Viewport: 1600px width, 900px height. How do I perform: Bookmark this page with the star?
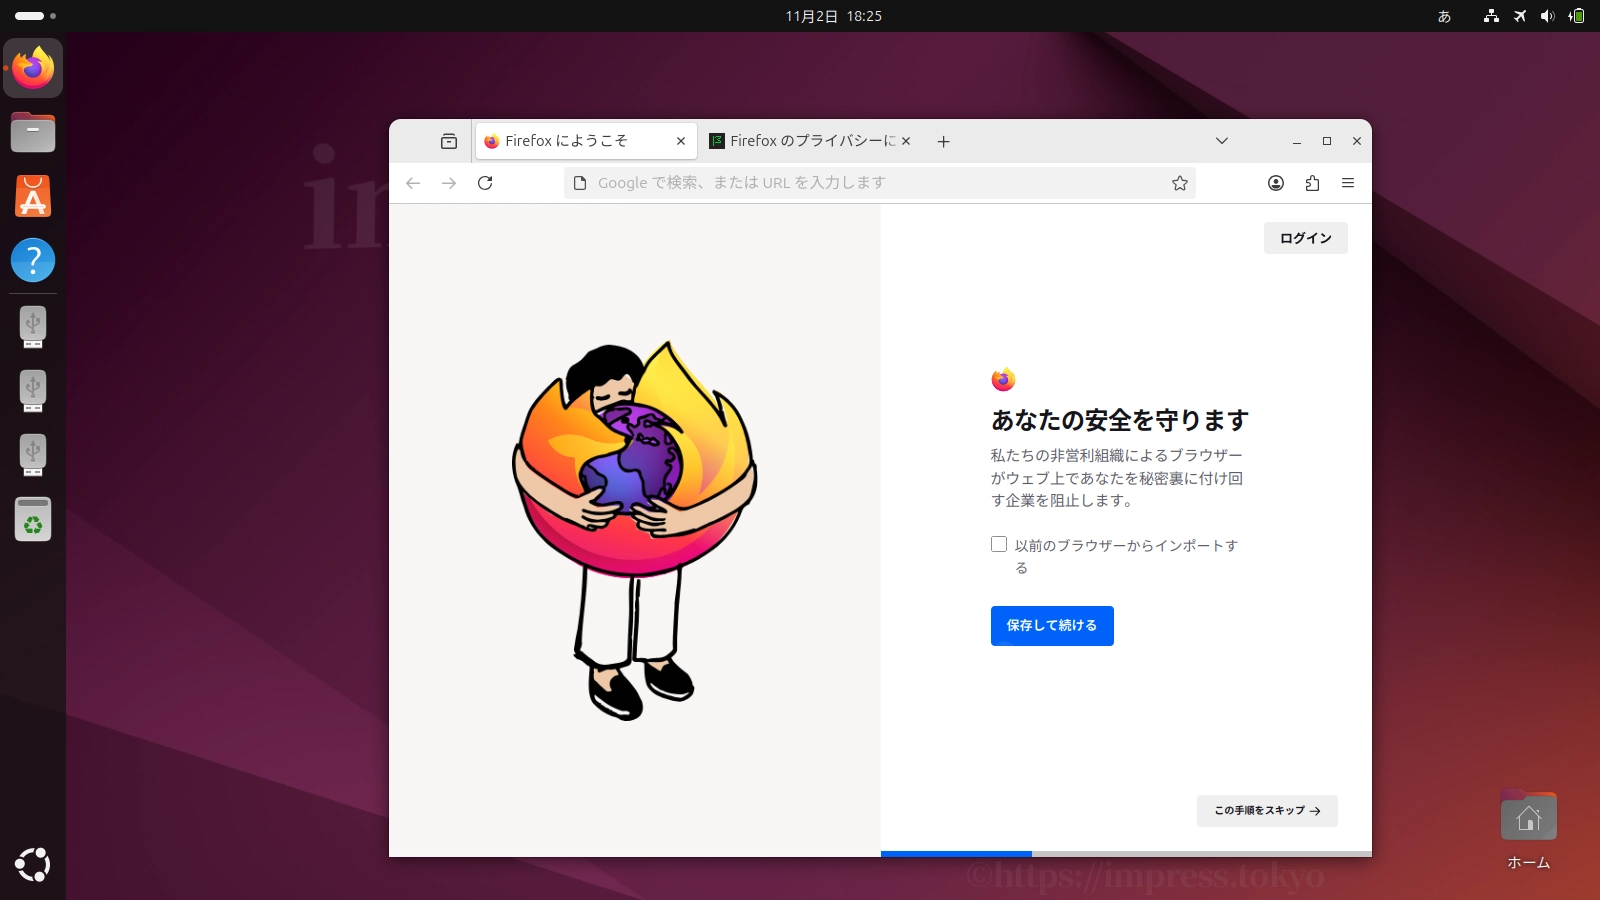tap(1180, 183)
